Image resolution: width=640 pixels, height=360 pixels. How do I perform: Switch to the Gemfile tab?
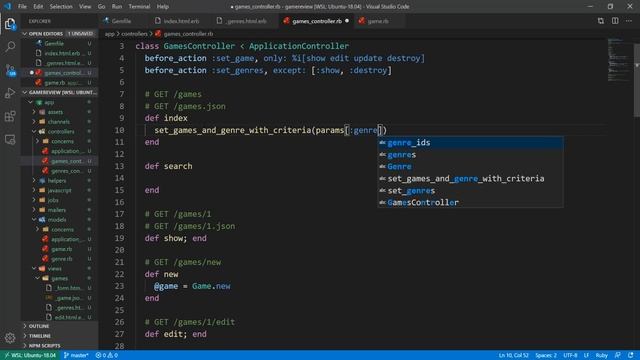121,21
